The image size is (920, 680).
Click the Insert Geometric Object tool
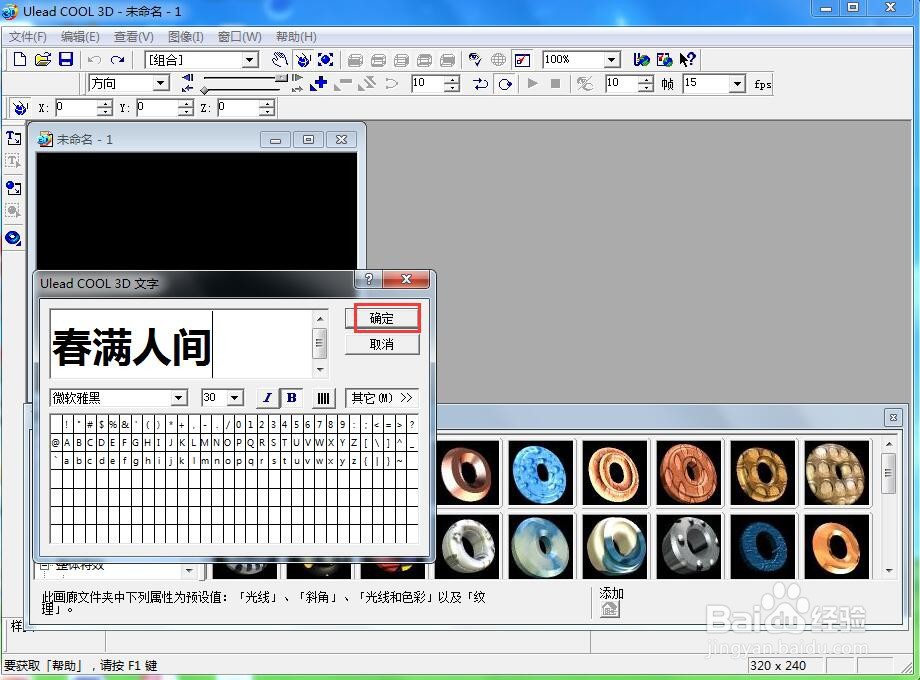tap(13, 238)
